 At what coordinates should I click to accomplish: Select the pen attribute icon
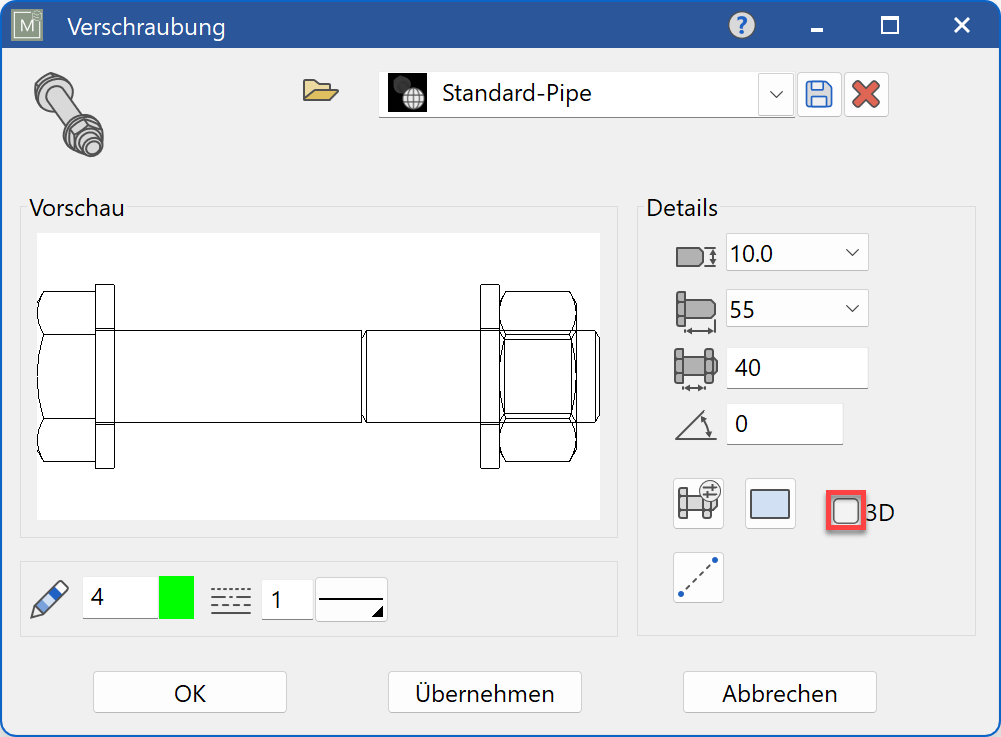pos(48,597)
